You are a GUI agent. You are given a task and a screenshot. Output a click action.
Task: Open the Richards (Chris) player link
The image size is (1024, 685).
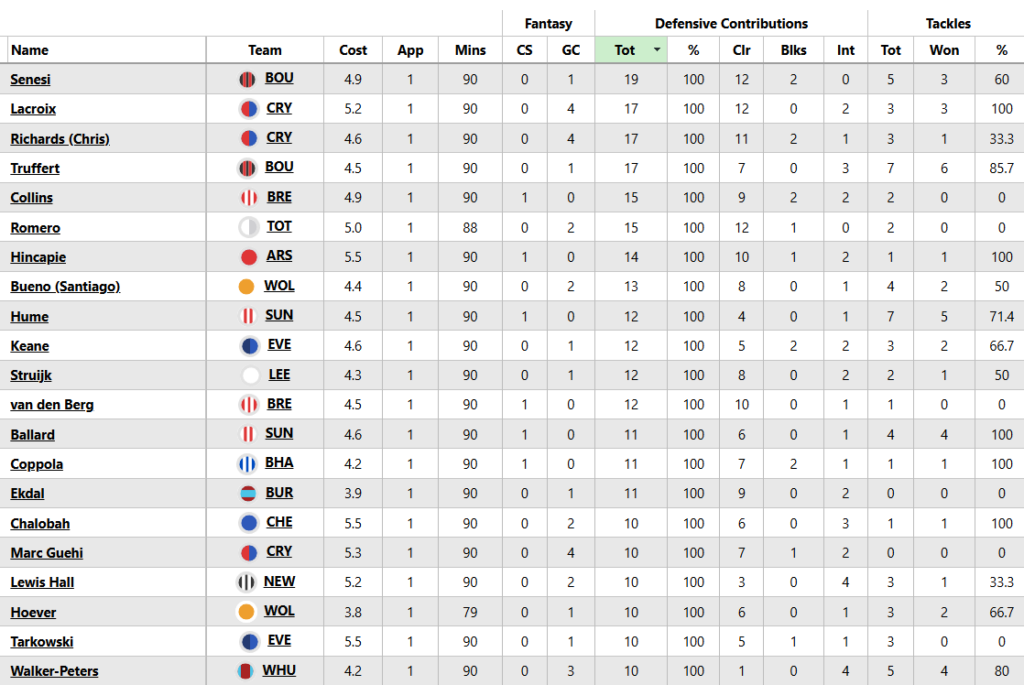[x=60, y=139]
